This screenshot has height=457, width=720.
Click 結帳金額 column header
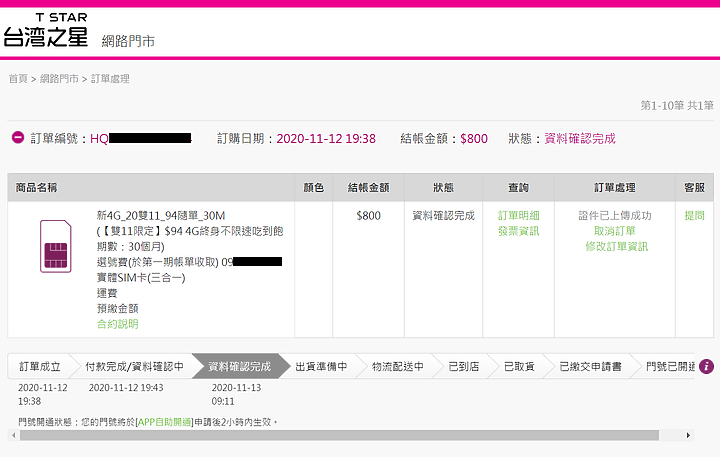(368, 187)
